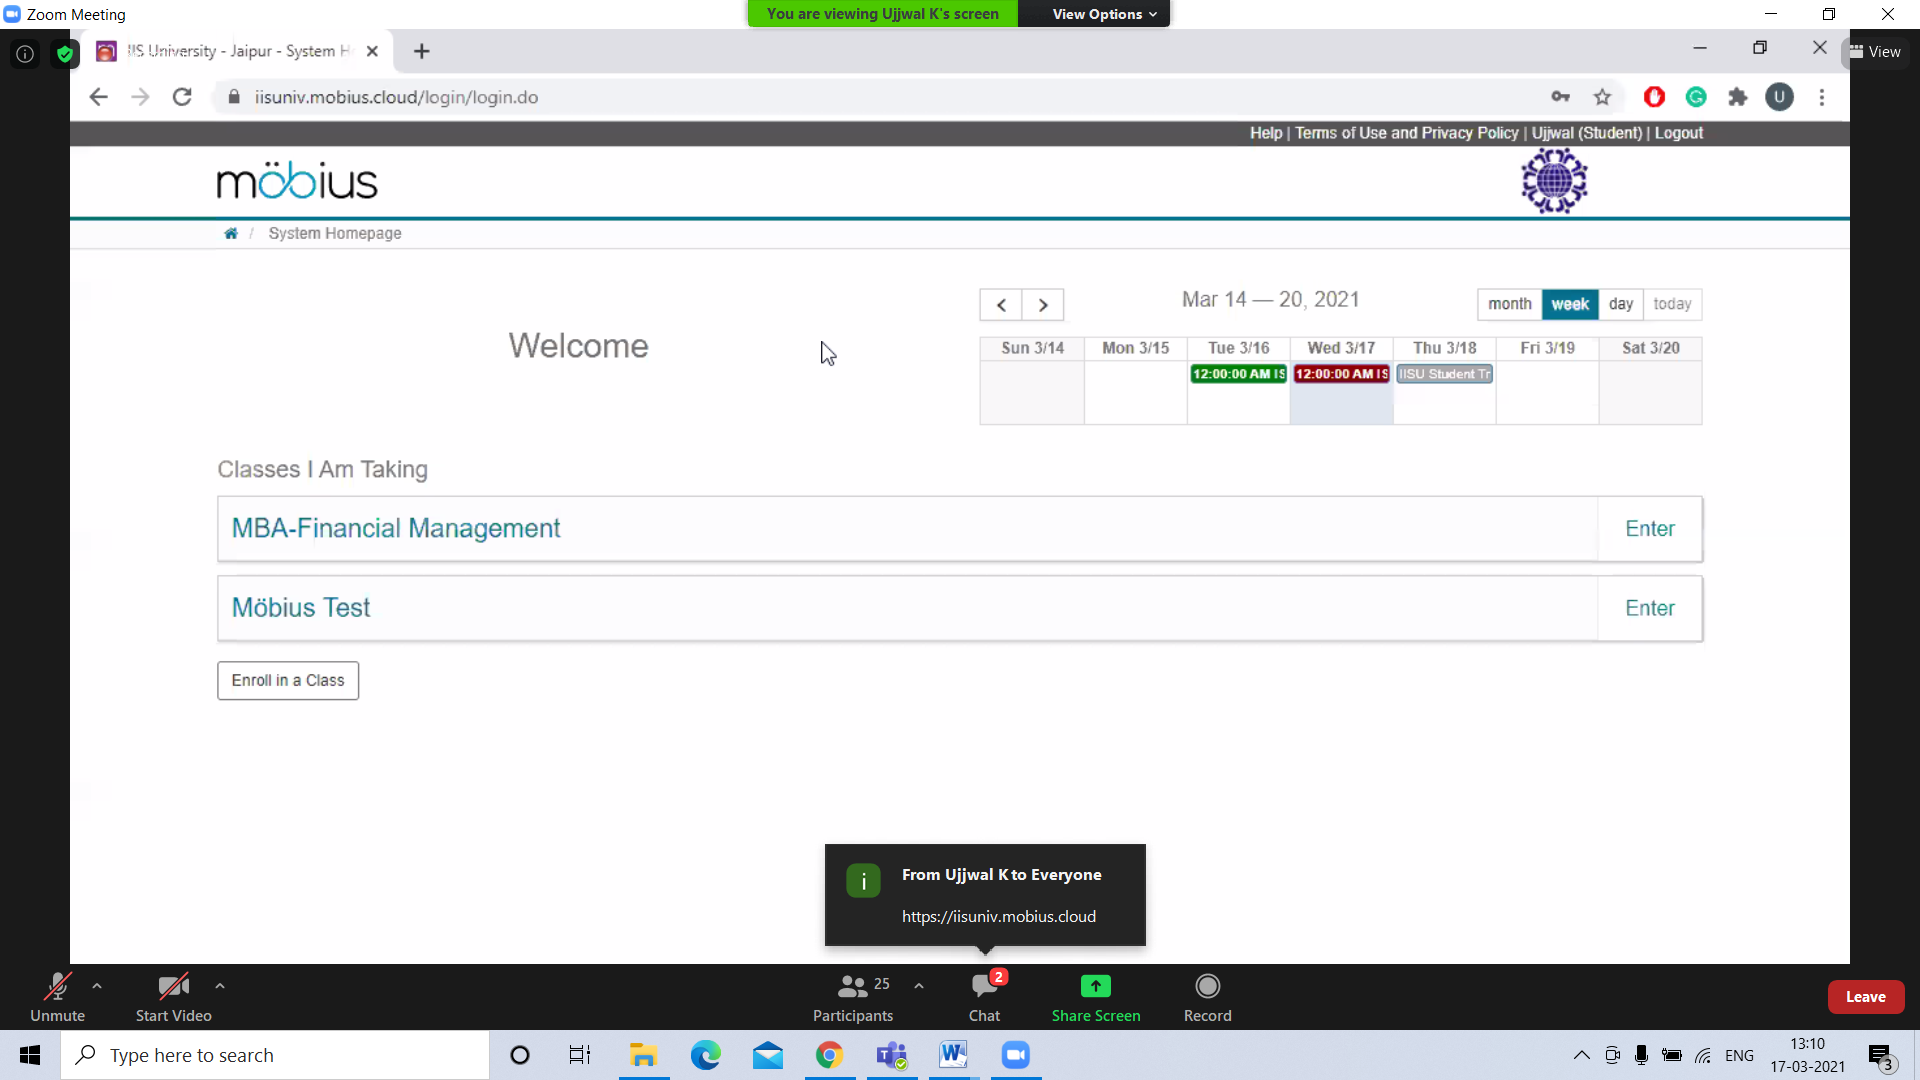1920x1080 pixels.
Task: Expand audio options arrow beside Unmute
Action: (x=97, y=986)
